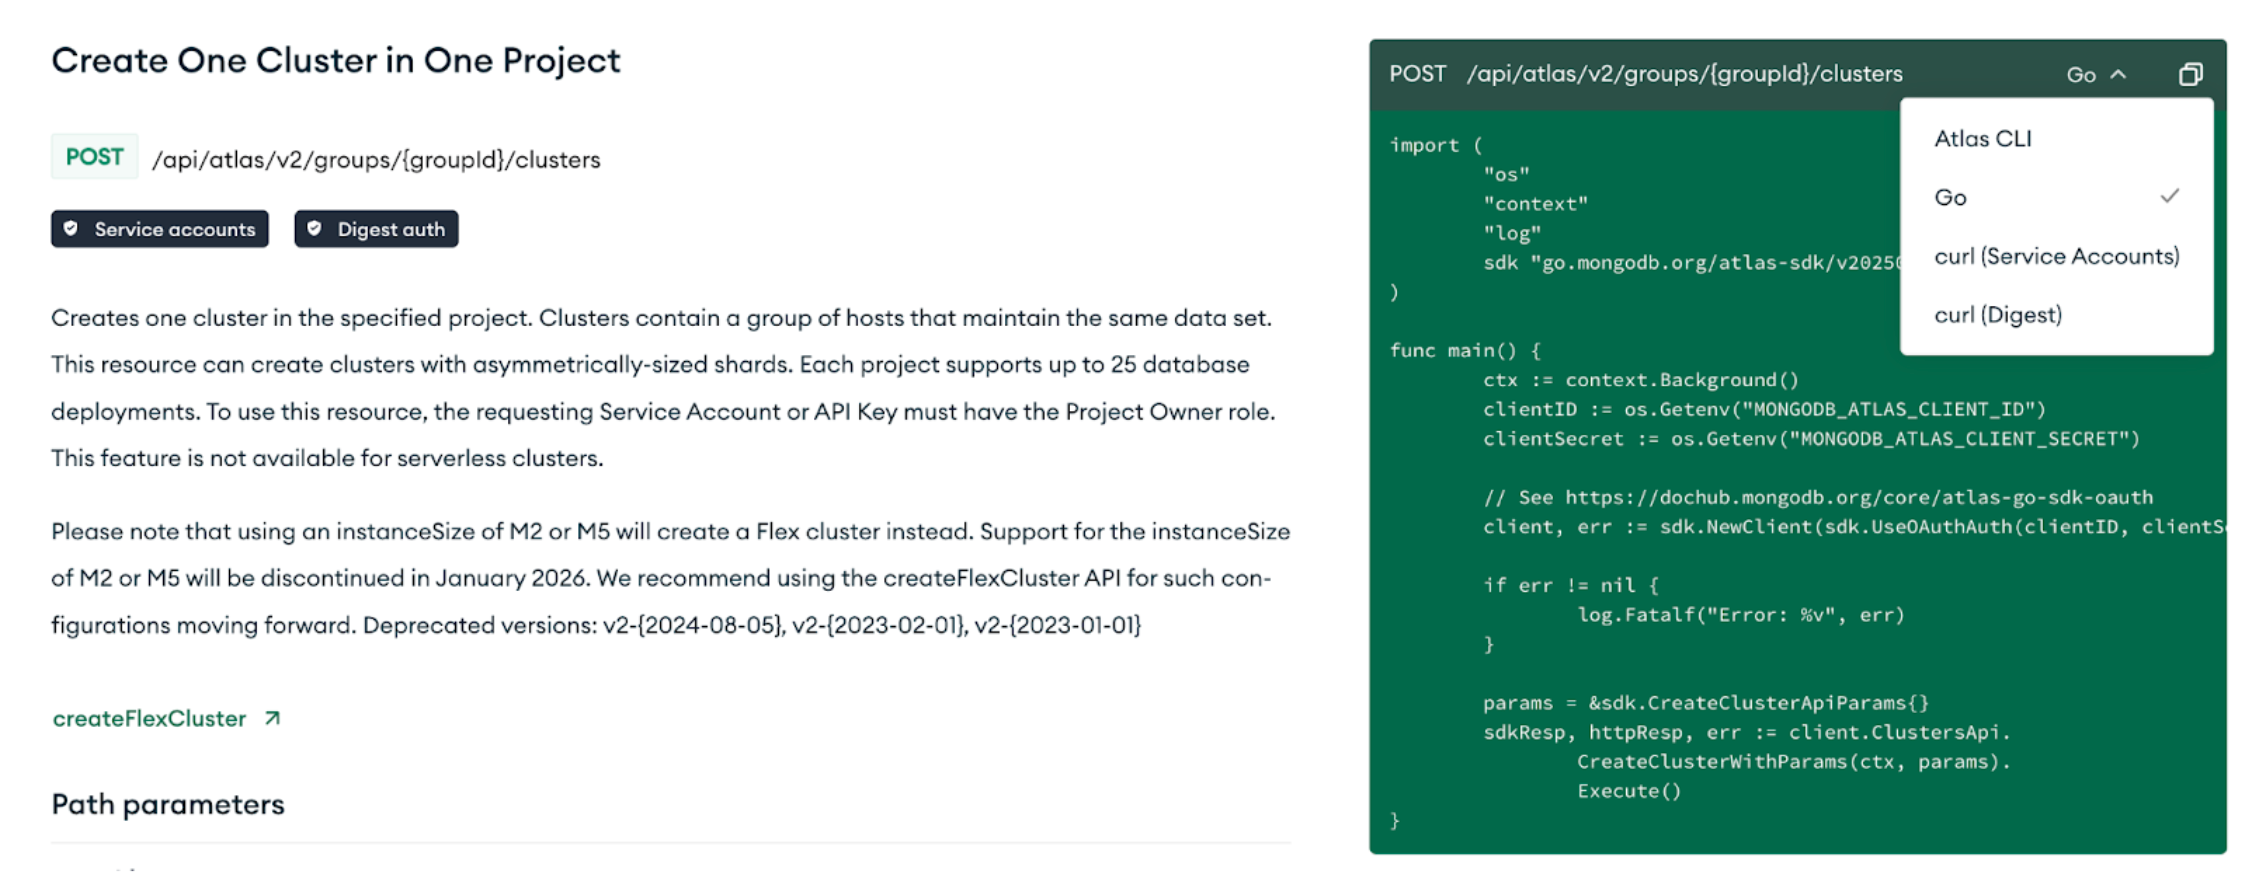Viewport: 2256px width, 878px height.
Task: Click the "Execute()" code line
Action: [1629, 791]
